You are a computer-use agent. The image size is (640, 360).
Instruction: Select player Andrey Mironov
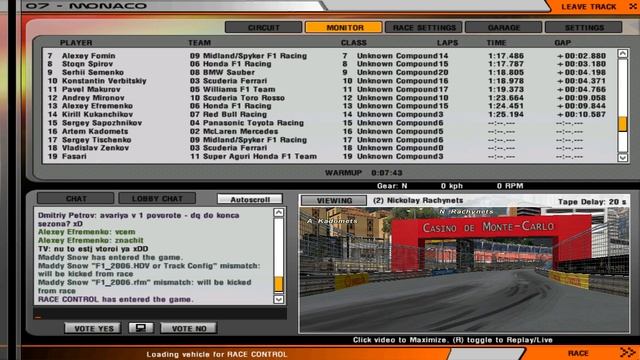tap(93, 98)
